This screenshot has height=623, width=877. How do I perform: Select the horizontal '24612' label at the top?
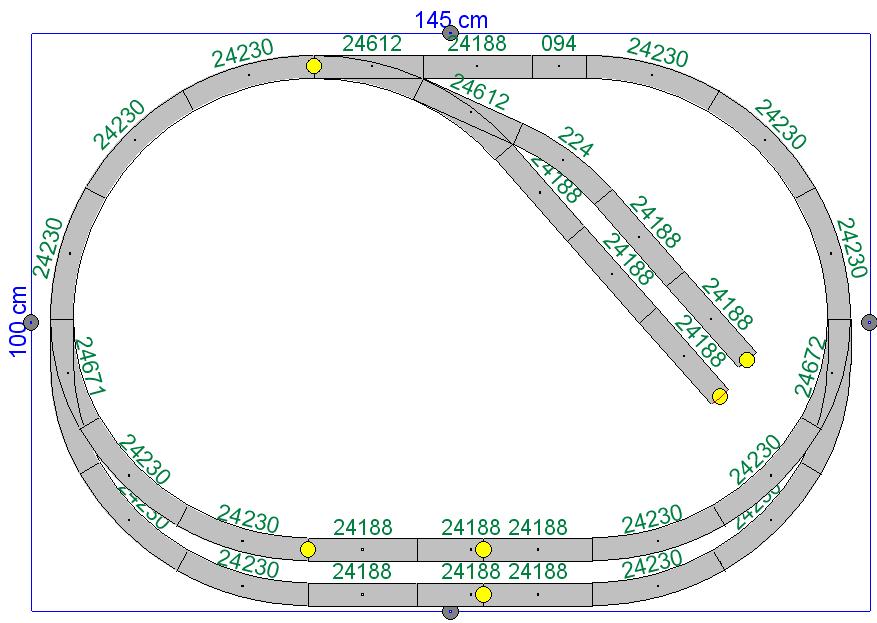coord(372,44)
